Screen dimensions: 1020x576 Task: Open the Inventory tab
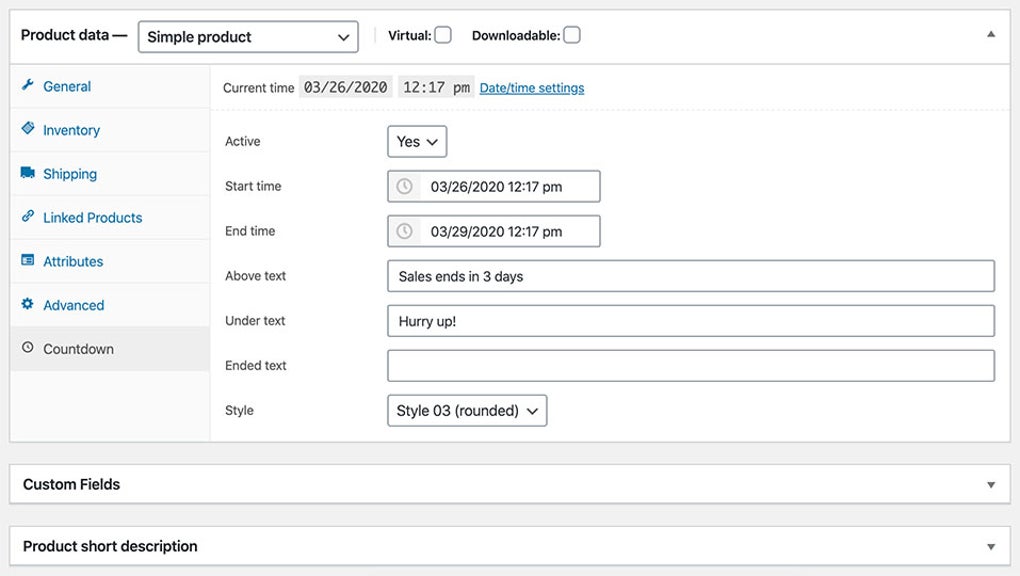(x=72, y=130)
